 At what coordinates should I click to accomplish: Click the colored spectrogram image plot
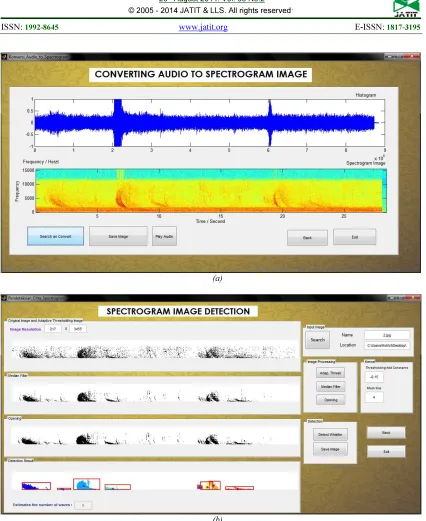pos(211,191)
